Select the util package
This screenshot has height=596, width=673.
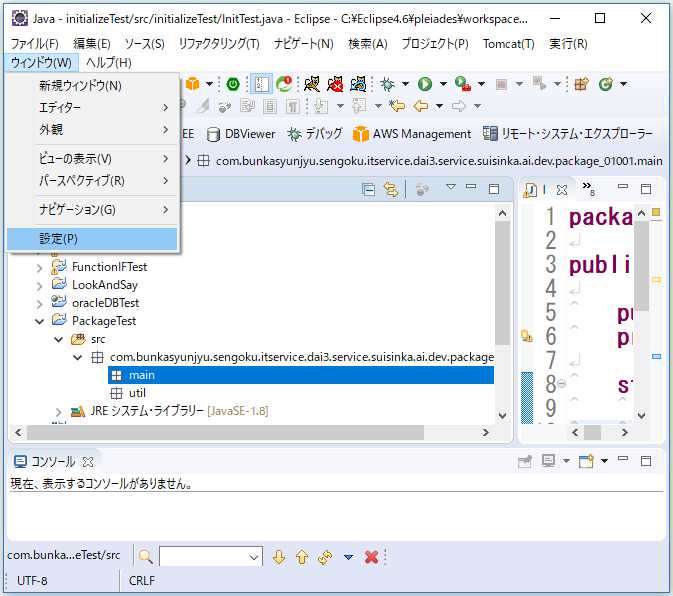[137, 393]
